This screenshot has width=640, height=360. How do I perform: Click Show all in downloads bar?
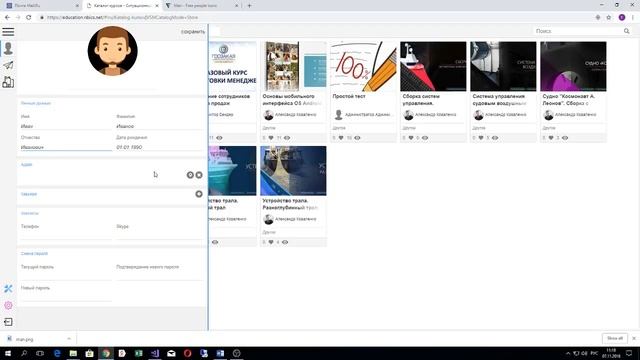[615, 338]
